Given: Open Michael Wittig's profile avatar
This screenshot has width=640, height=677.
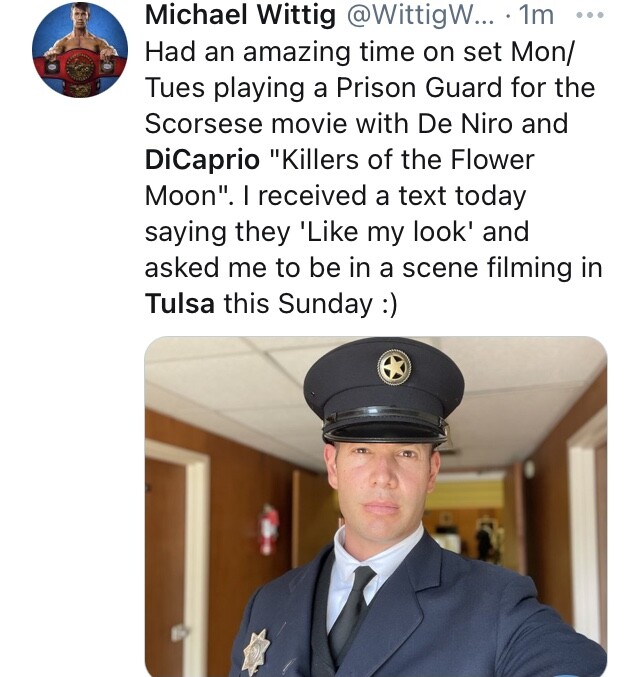Looking at the screenshot, I should pos(80,50).
